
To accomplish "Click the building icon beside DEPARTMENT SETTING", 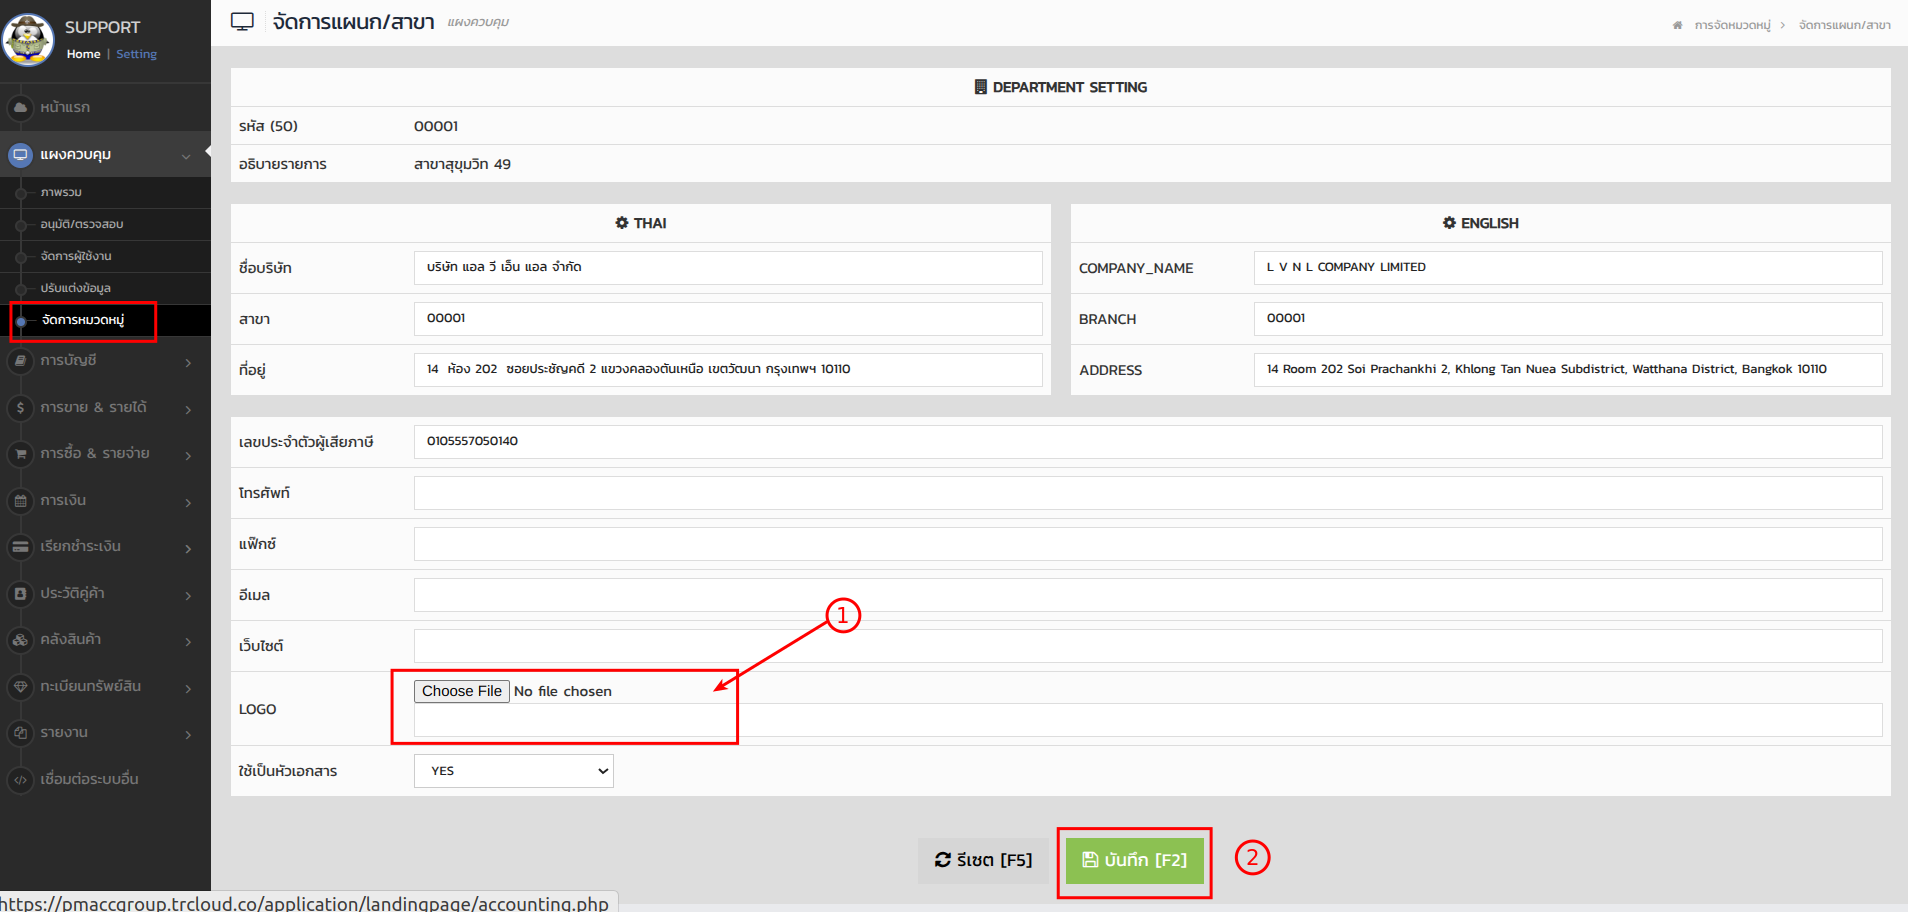I will coord(981,87).
